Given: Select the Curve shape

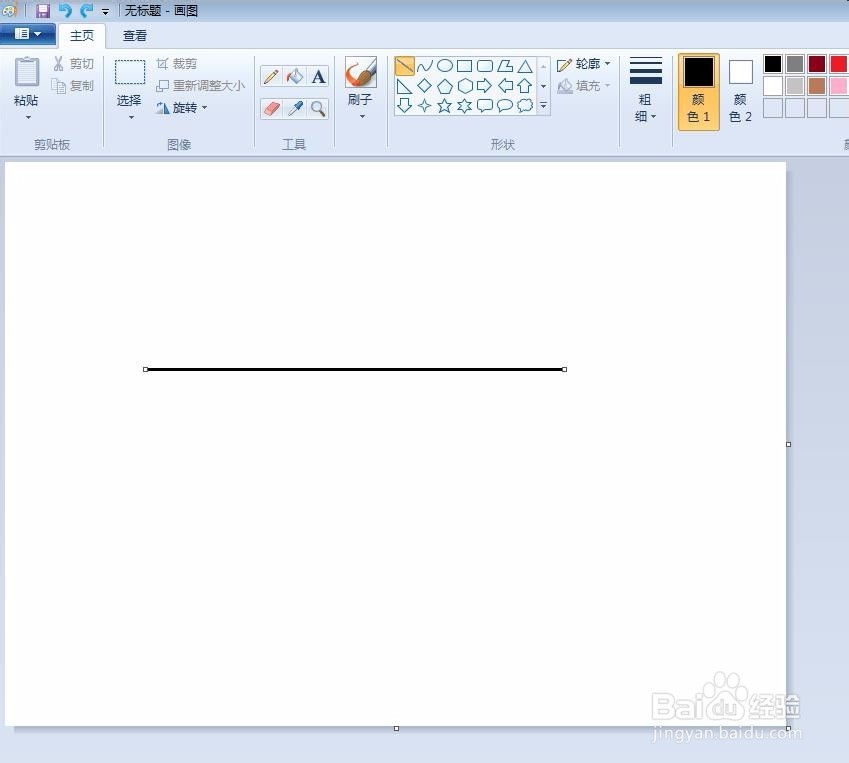Looking at the screenshot, I should coord(424,66).
